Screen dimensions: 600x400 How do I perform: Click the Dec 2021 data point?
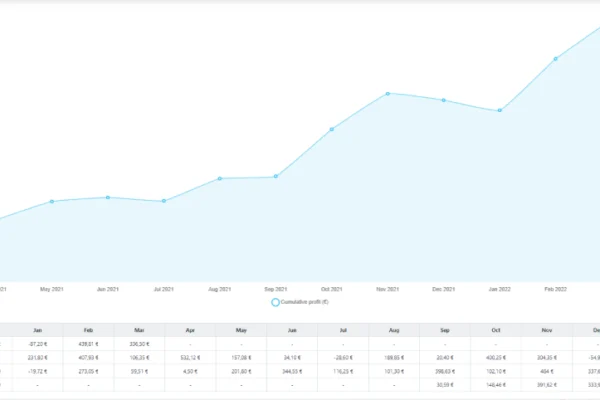[444, 100]
